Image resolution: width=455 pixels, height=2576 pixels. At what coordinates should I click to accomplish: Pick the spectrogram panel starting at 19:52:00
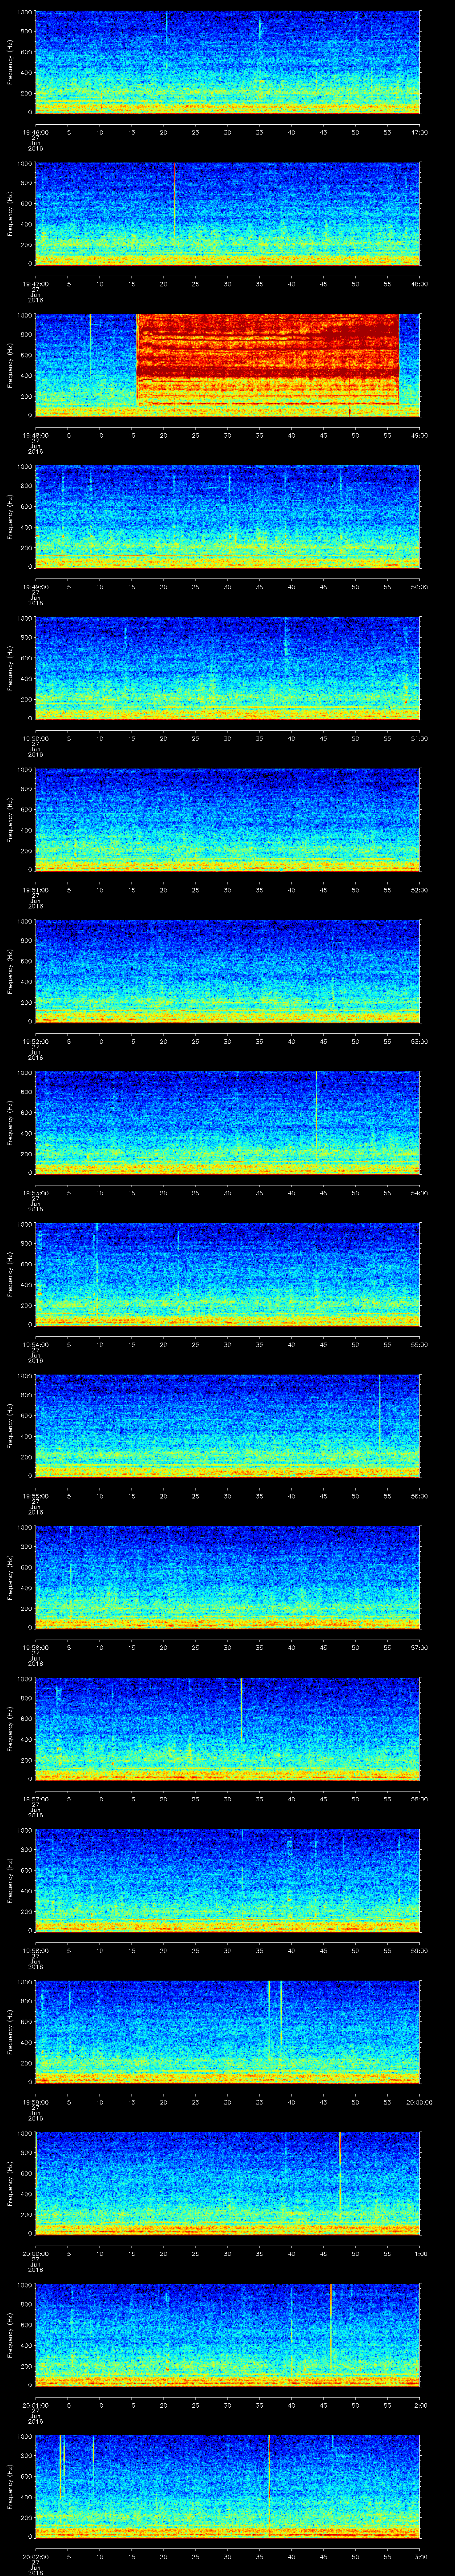[227, 972]
